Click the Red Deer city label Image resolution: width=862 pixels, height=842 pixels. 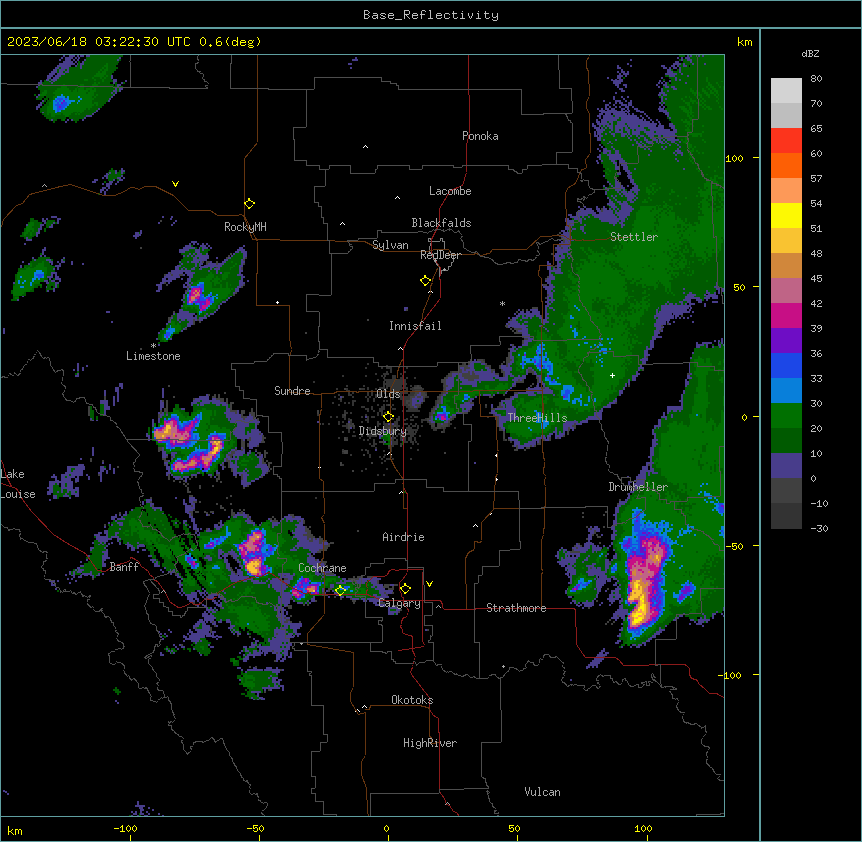coord(440,255)
